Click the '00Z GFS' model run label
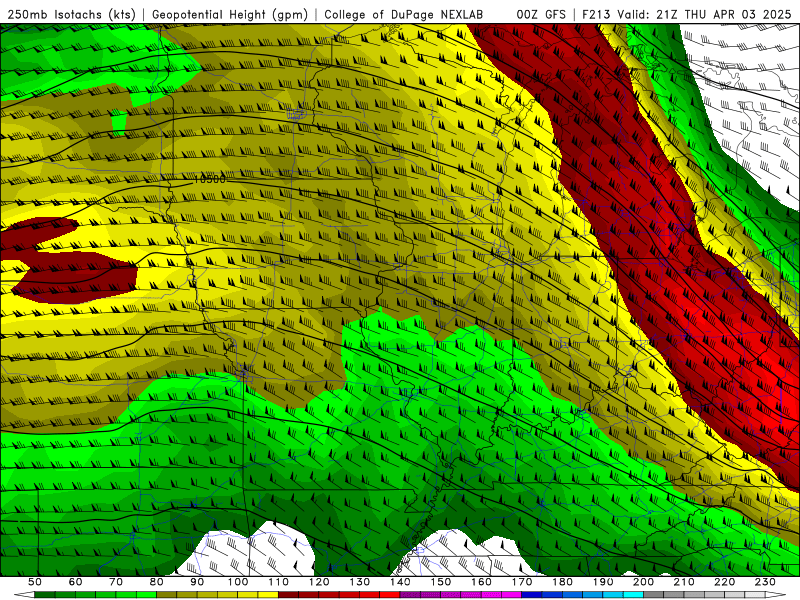 click(541, 15)
